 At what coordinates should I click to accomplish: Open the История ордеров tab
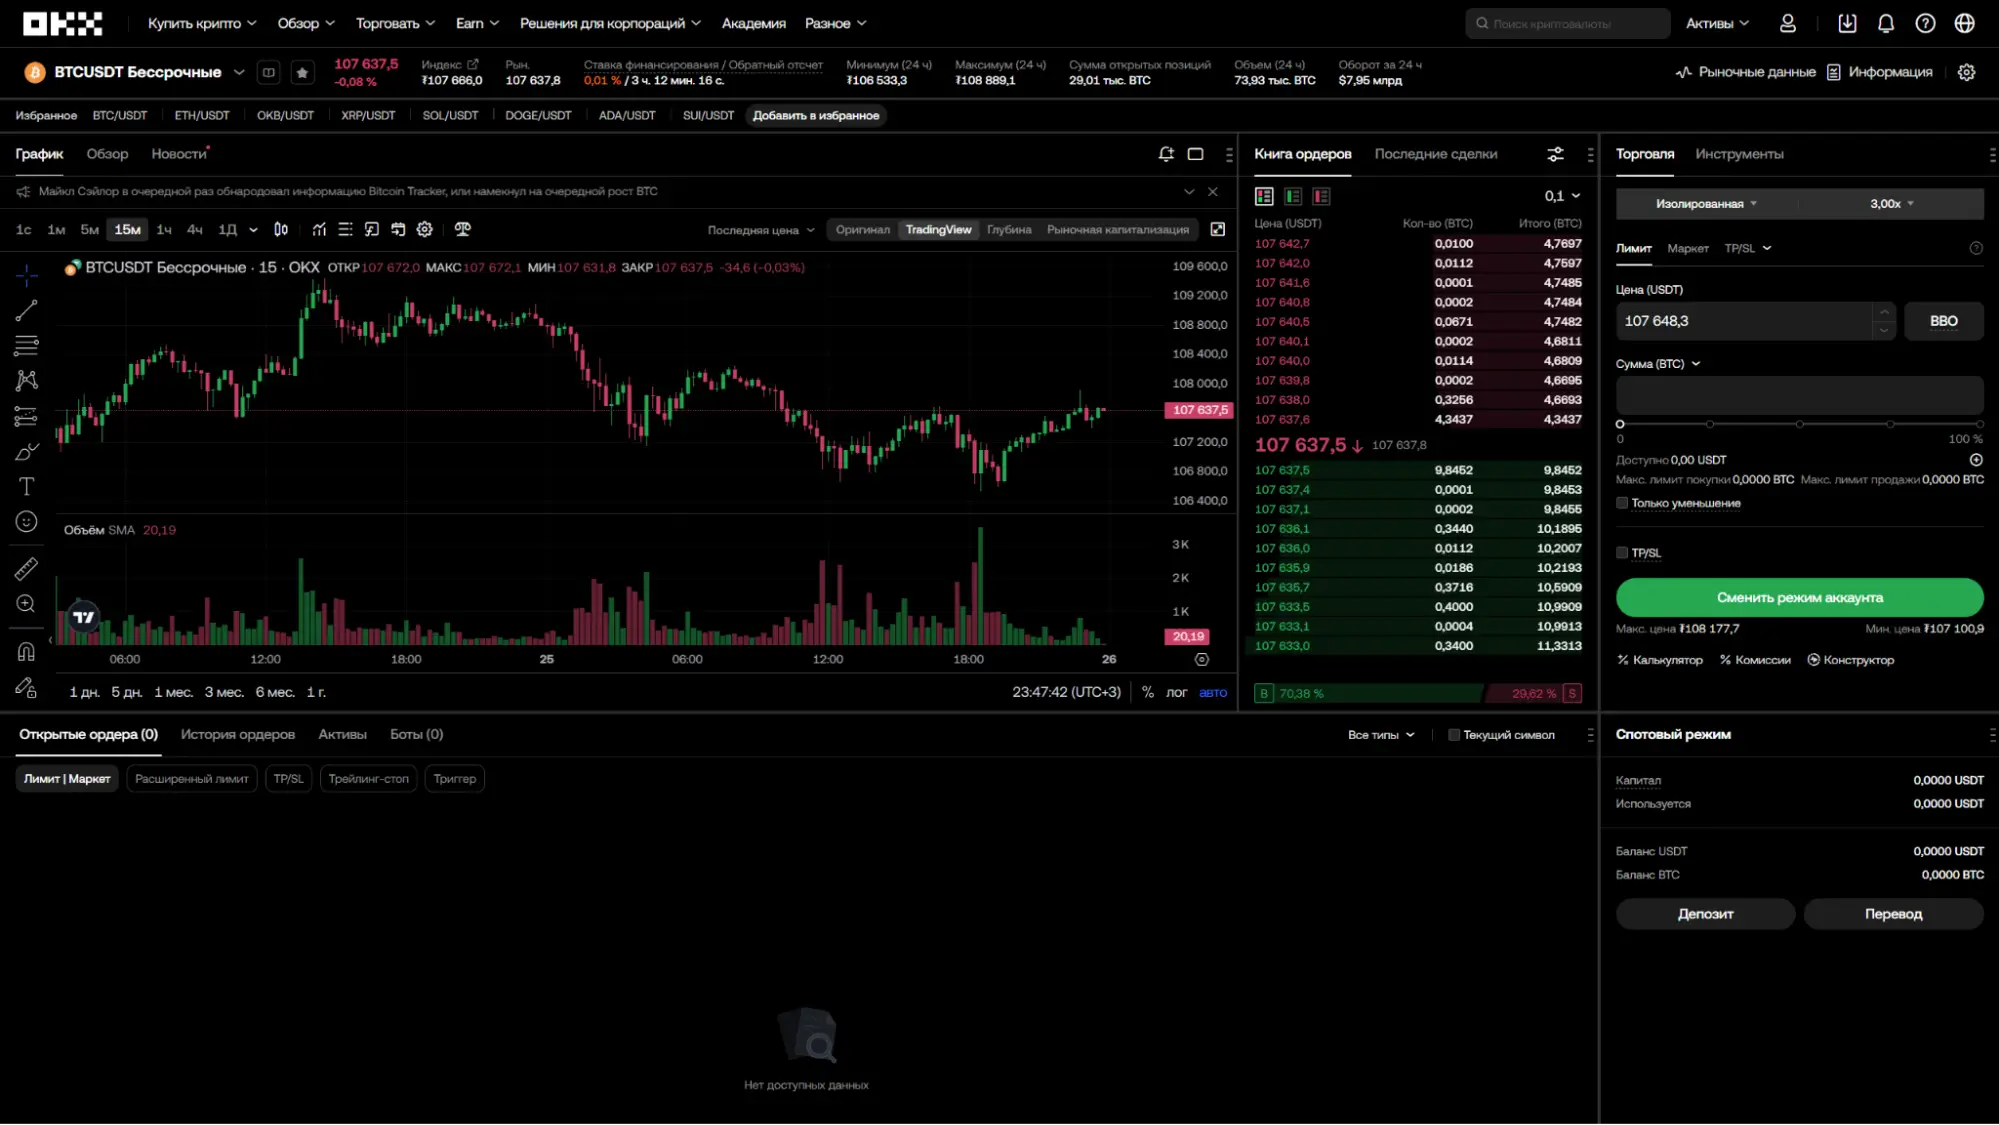pyautogui.click(x=237, y=734)
